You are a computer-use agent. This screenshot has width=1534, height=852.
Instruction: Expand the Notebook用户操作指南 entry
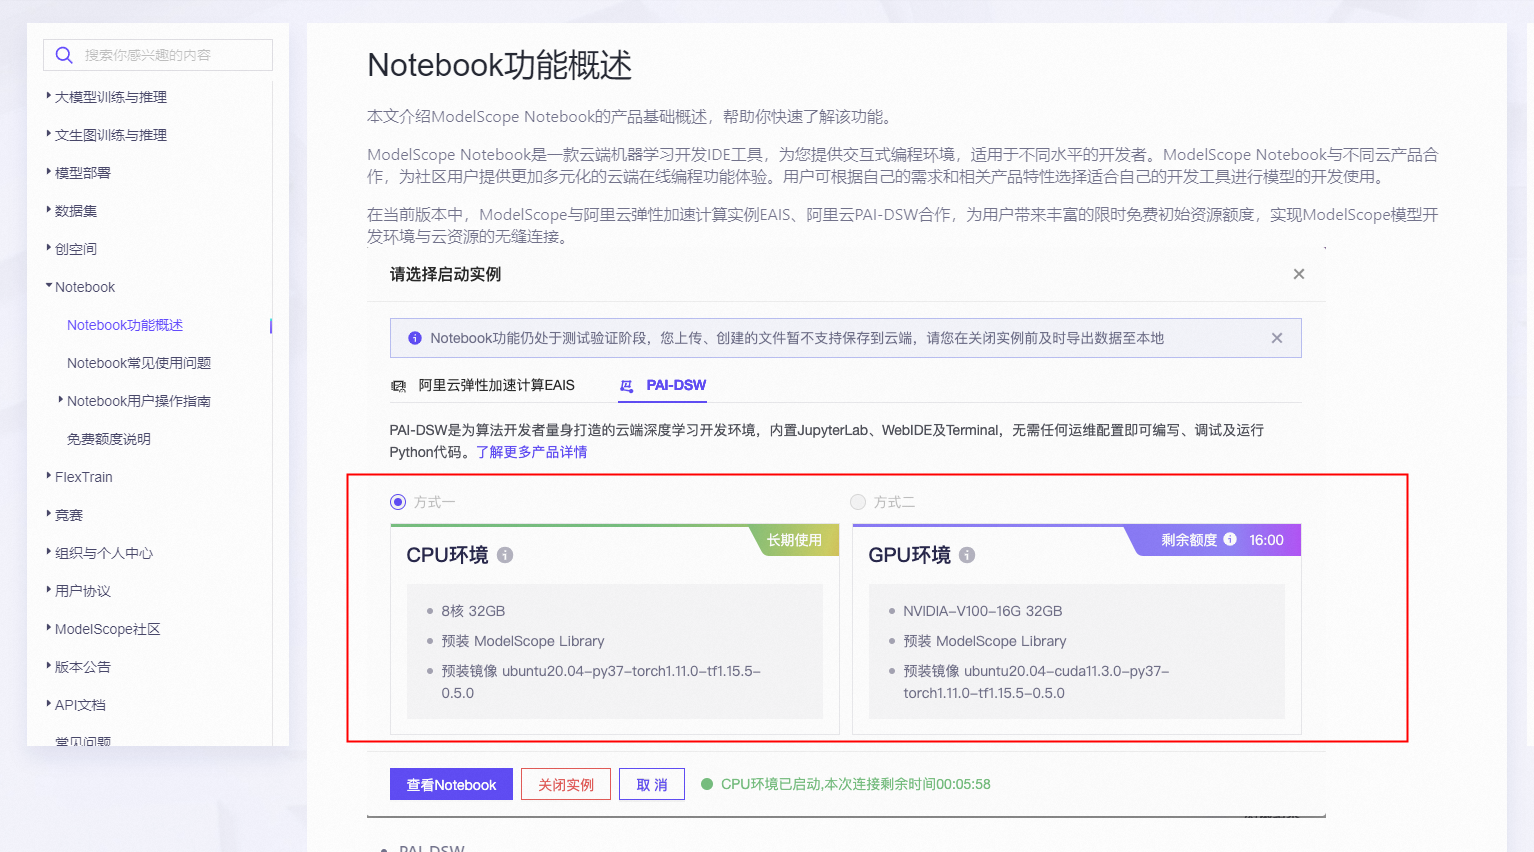pos(60,400)
